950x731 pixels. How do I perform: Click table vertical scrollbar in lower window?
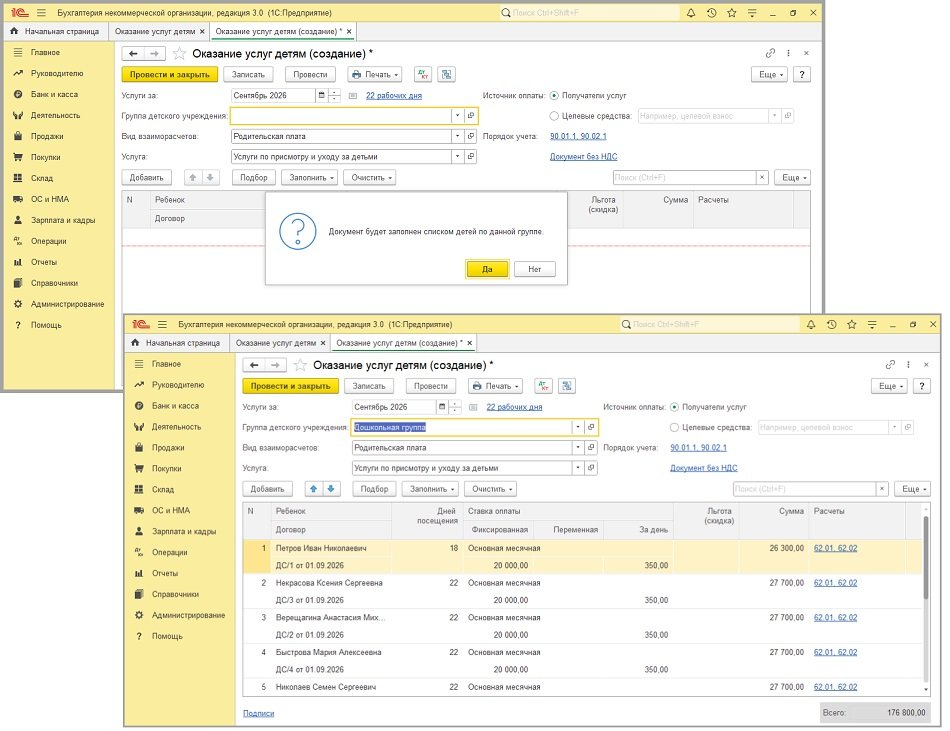(925, 600)
